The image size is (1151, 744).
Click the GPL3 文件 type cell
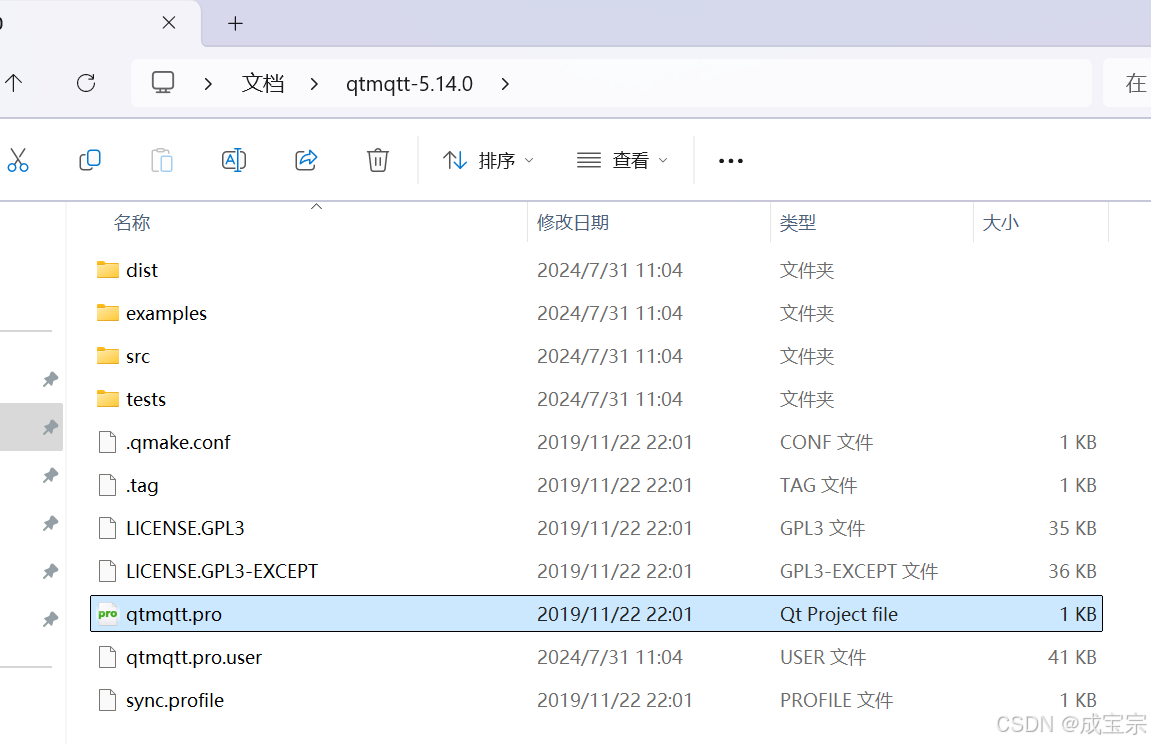pyautogui.click(x=822, y=528)
